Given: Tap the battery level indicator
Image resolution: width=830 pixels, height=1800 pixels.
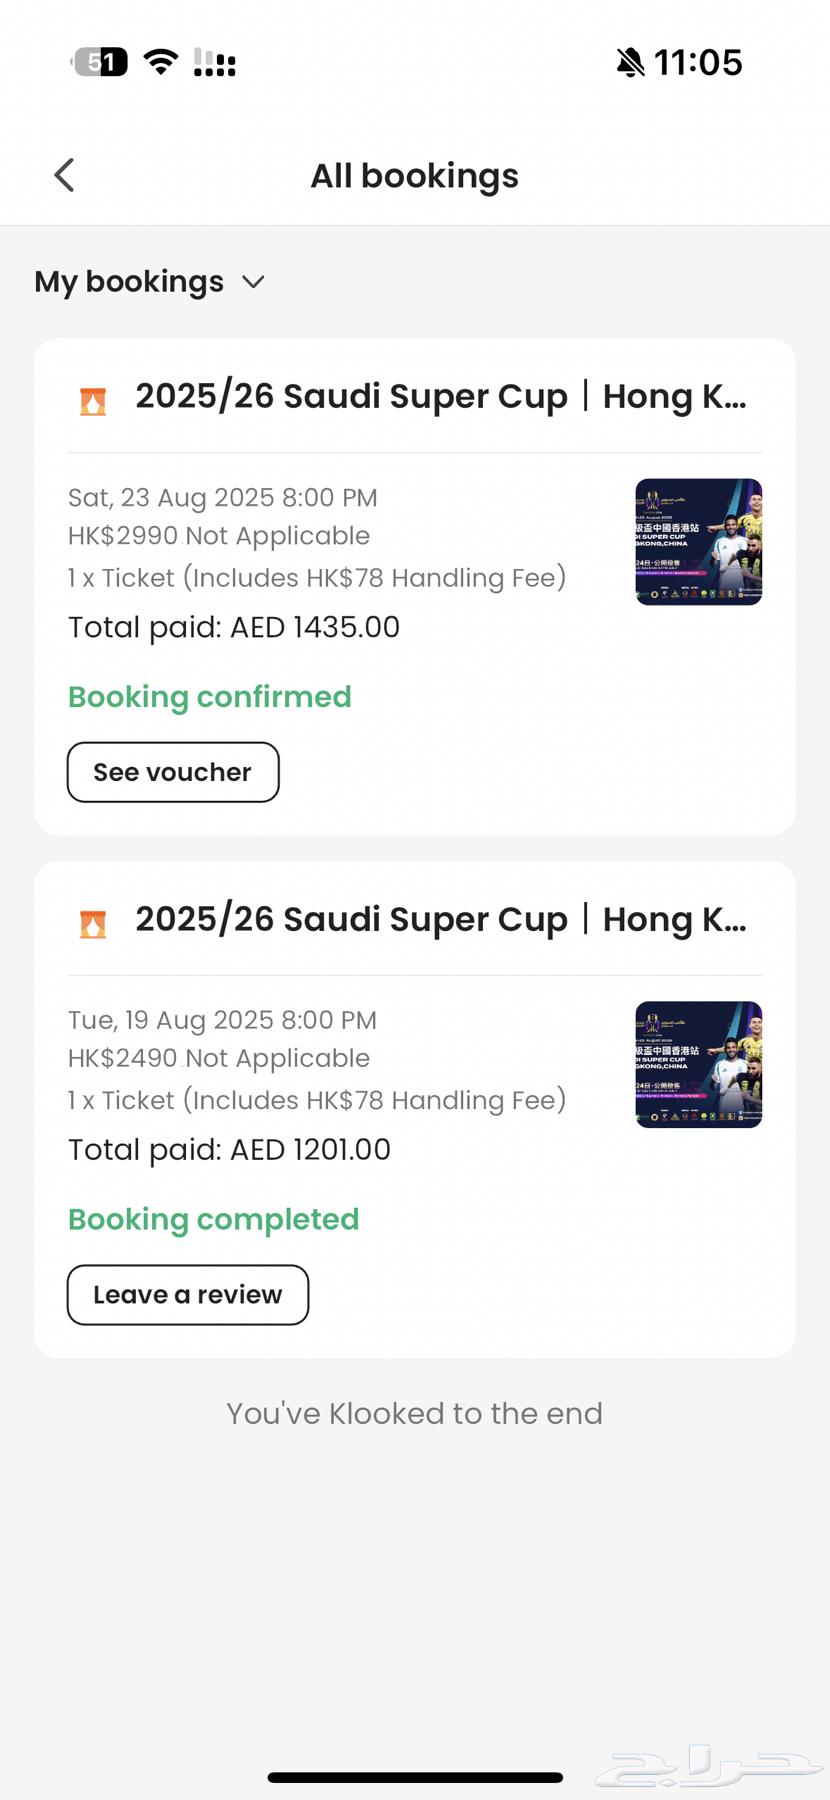Looking at the screenshot, I should click(100, 62).
